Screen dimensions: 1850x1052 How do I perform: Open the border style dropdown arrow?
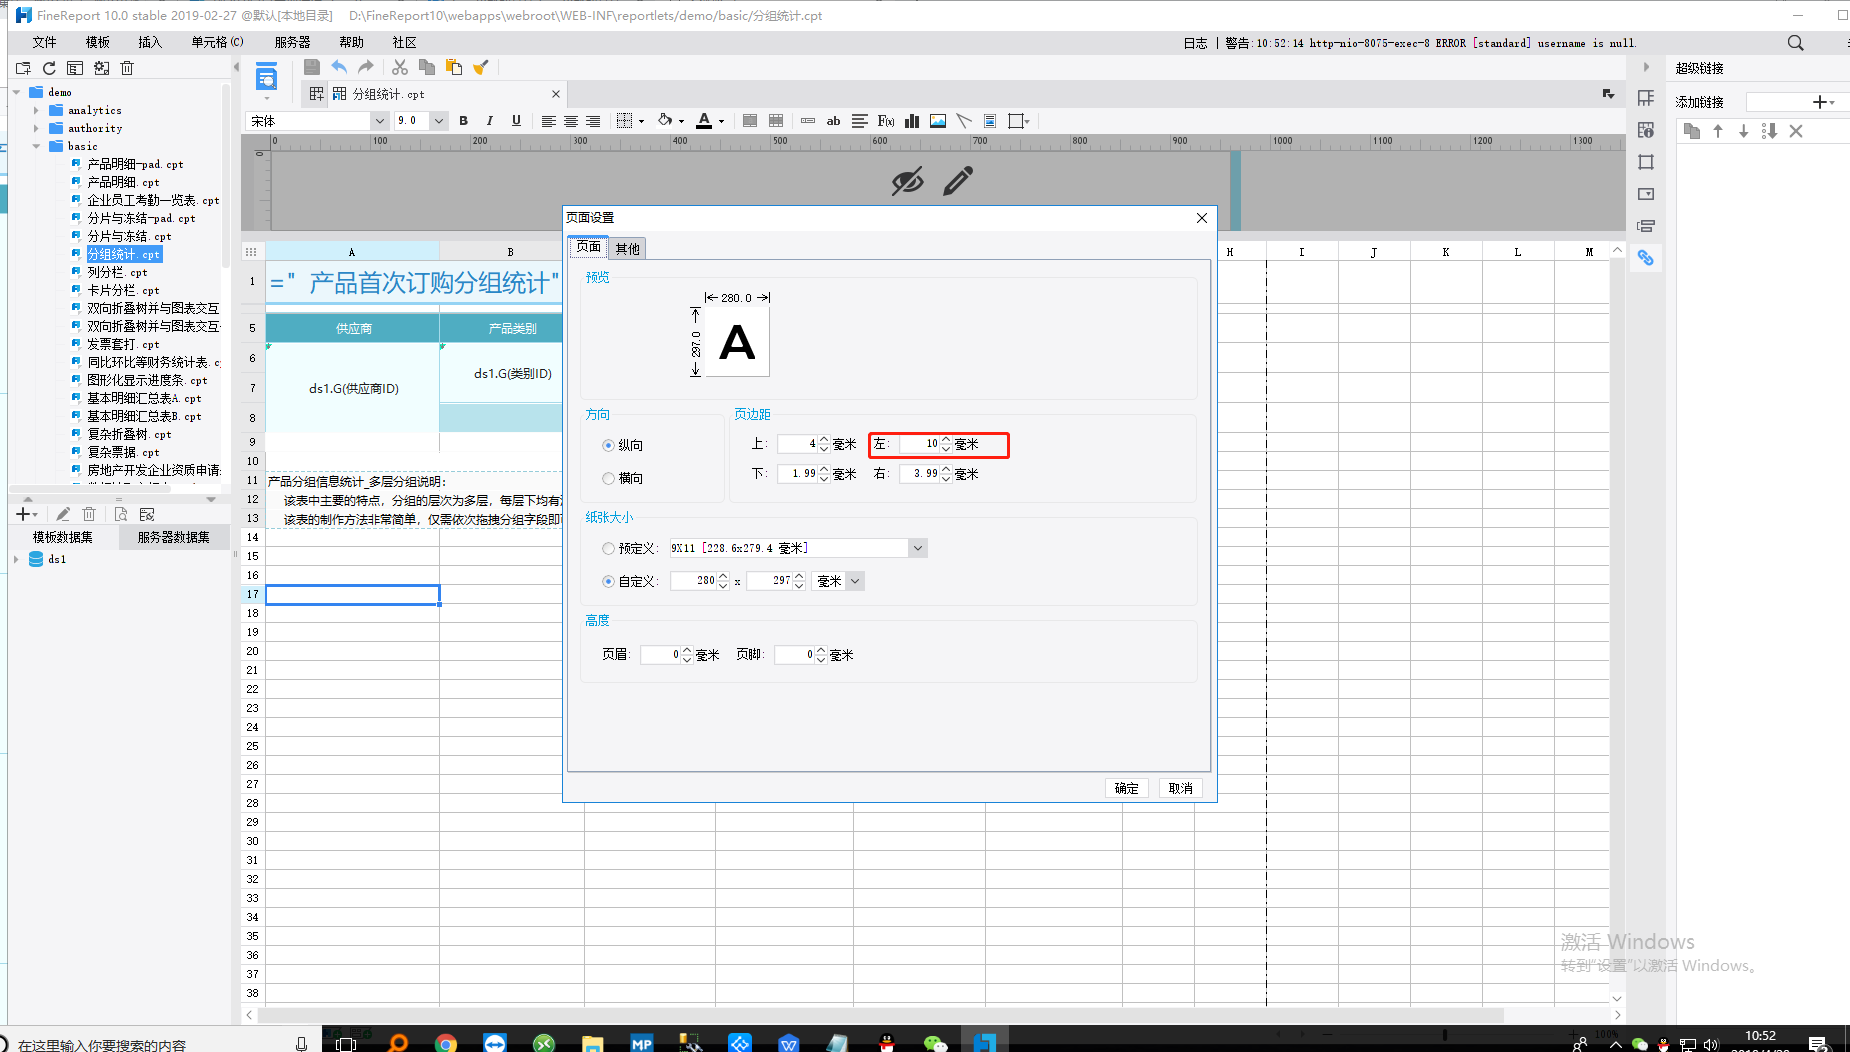click(641, 122)
